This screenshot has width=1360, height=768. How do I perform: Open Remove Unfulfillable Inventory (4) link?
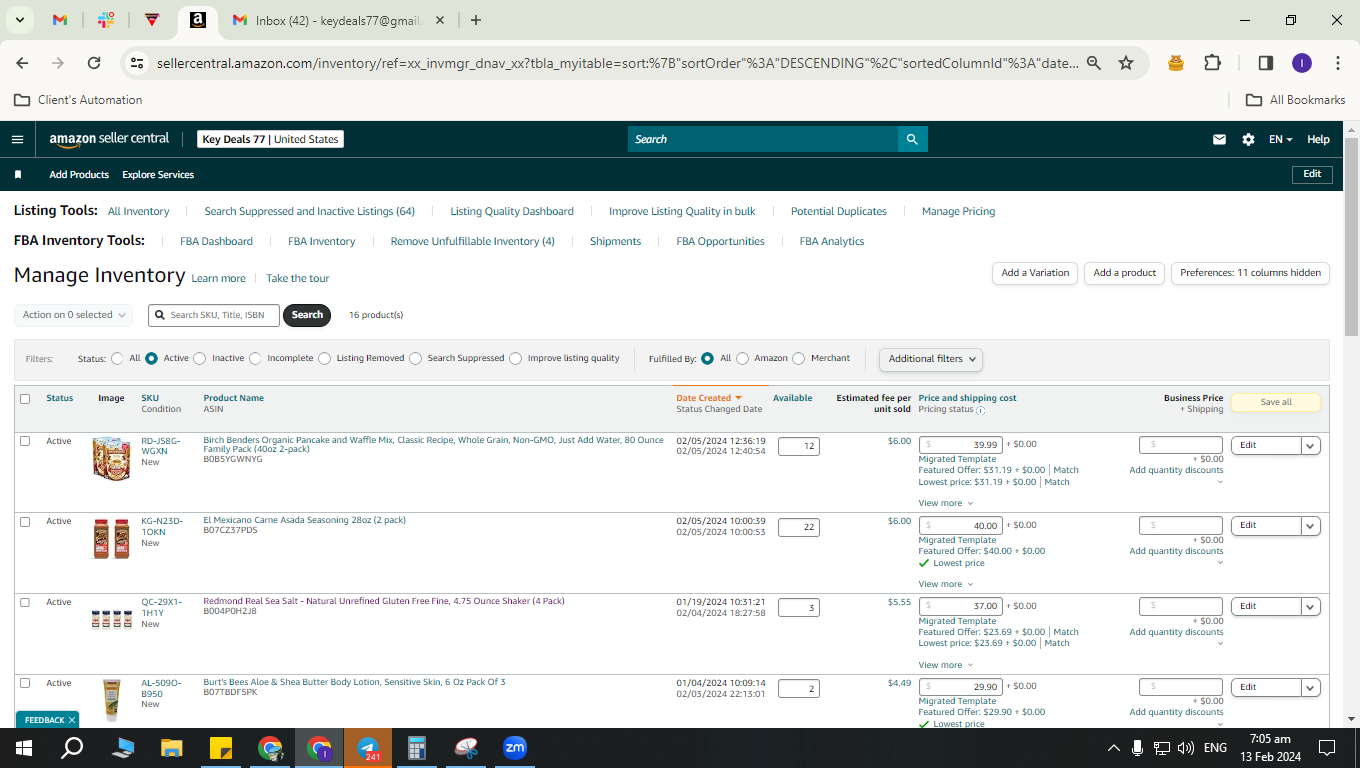472,241
